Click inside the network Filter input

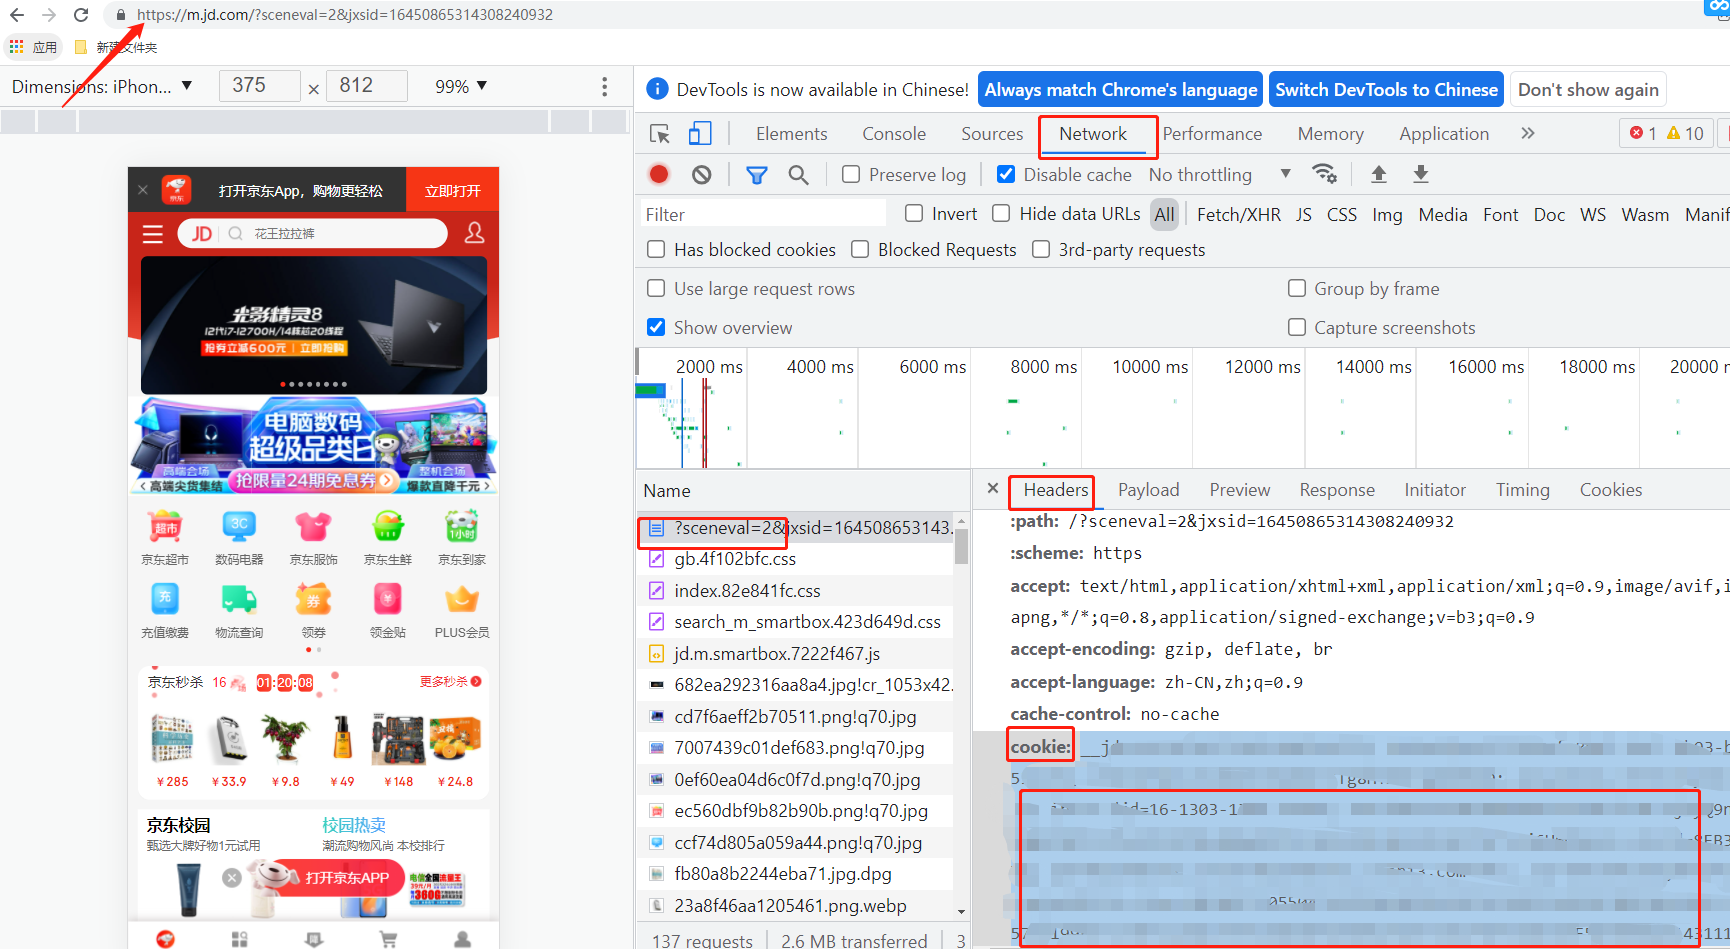(763, 214)
